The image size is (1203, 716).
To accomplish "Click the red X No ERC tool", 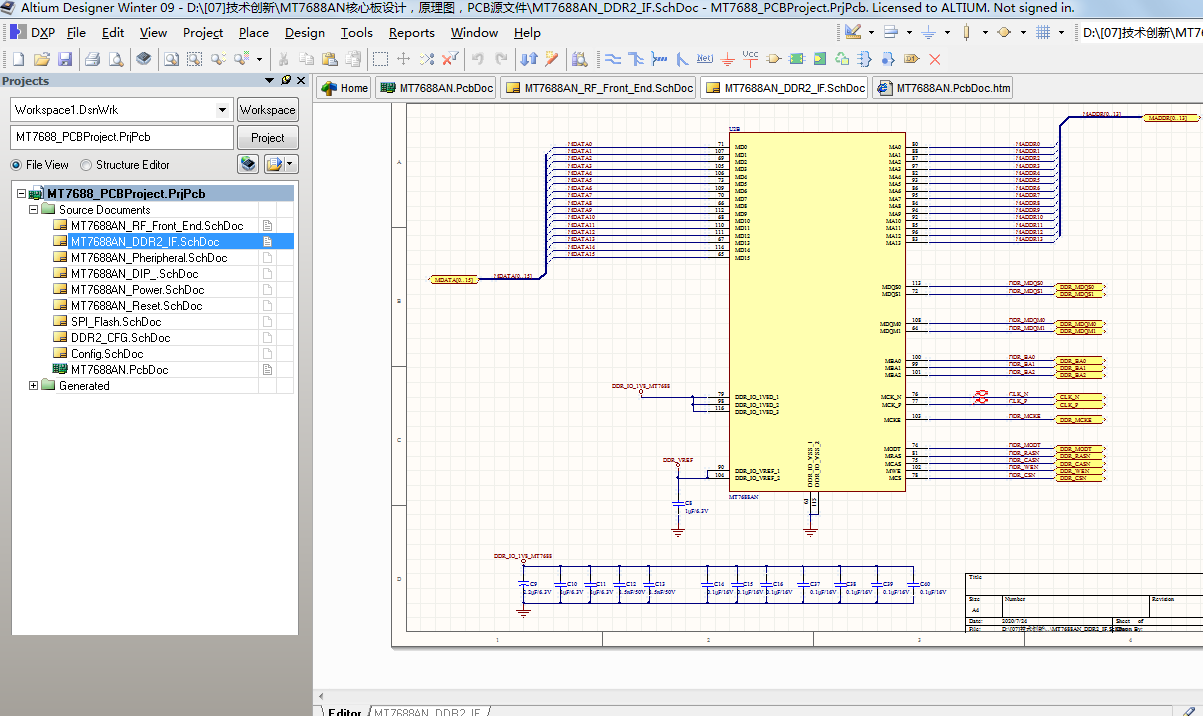I will (935, 59).
